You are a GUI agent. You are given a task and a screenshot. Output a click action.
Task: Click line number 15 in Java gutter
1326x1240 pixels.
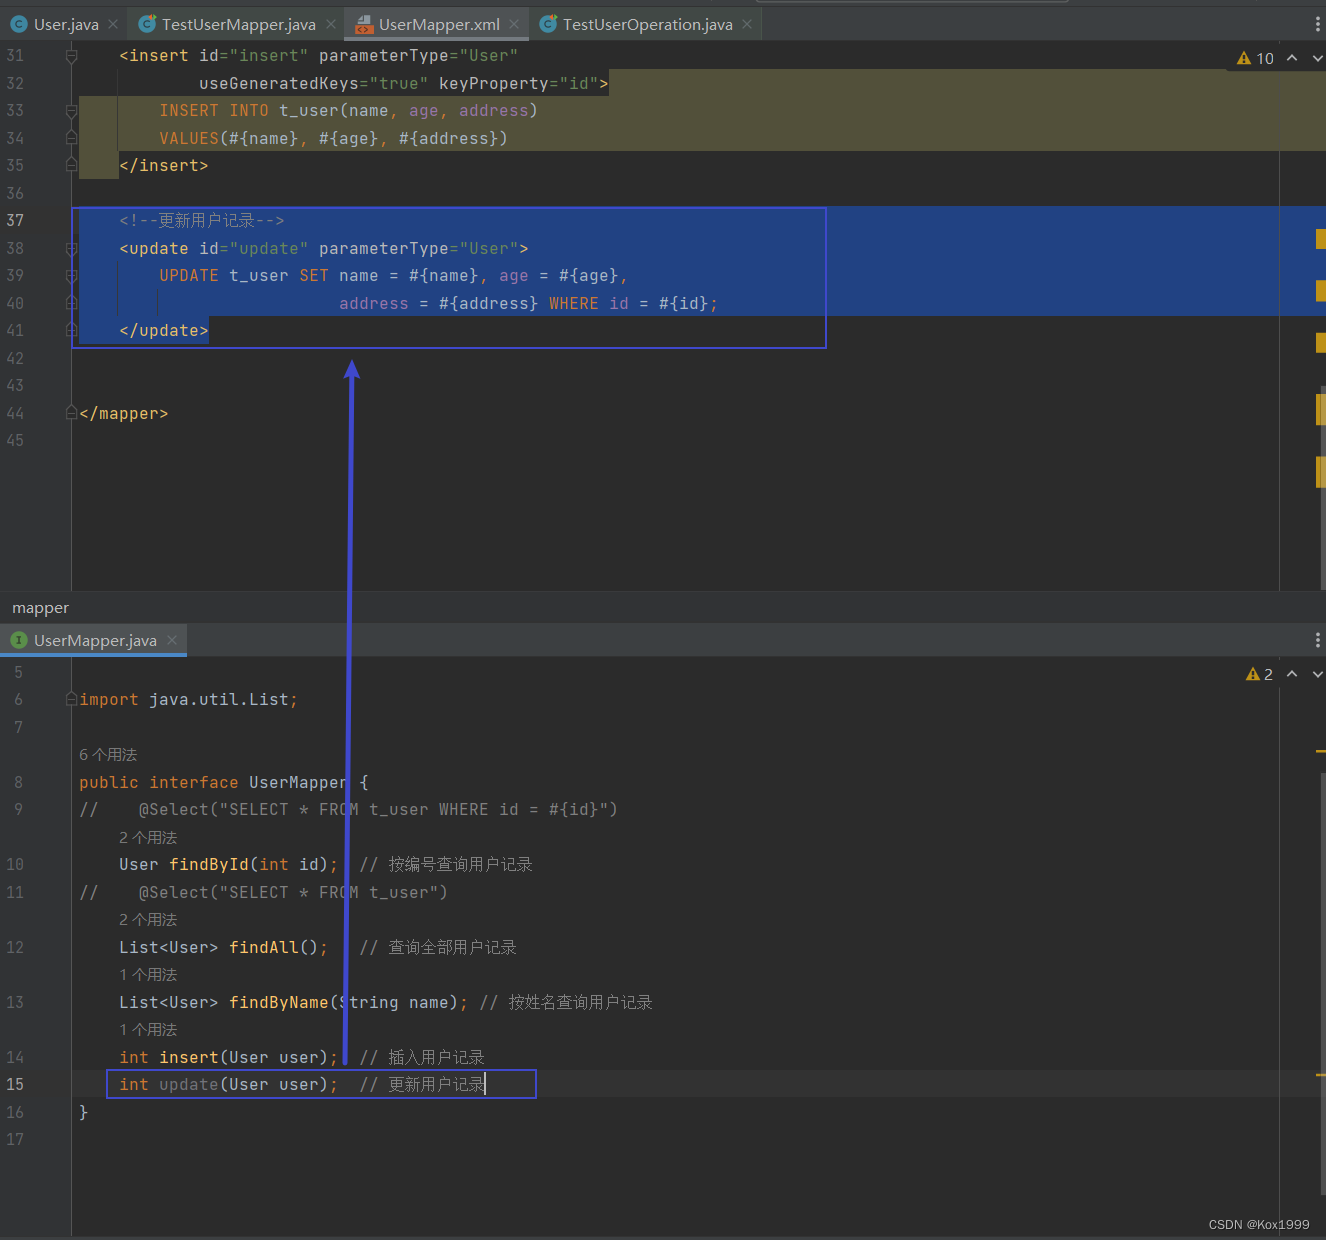click(x=15, y=1085)
